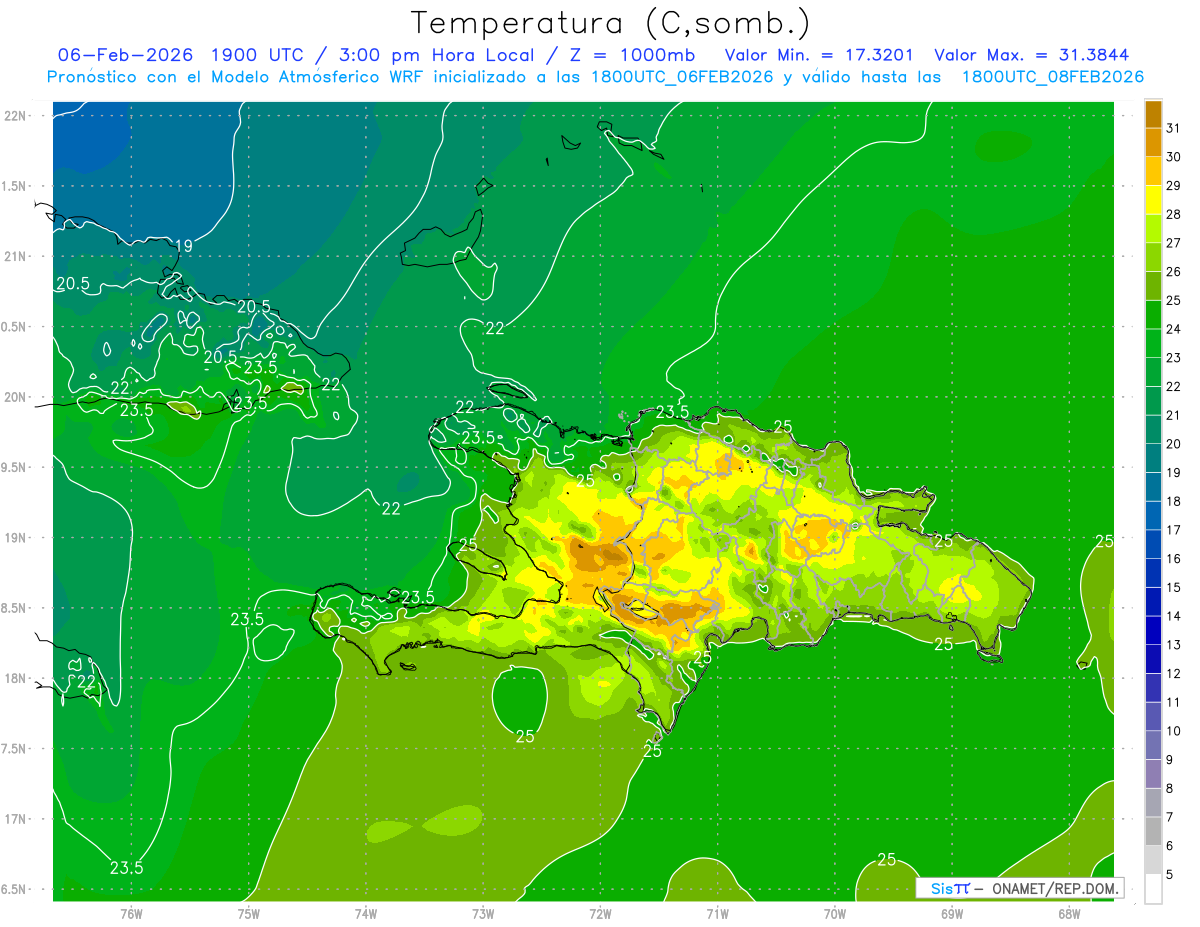1200x927 pixels.
Task: Select the yellow color band between 28 and 29
Action: [1153, 200]
